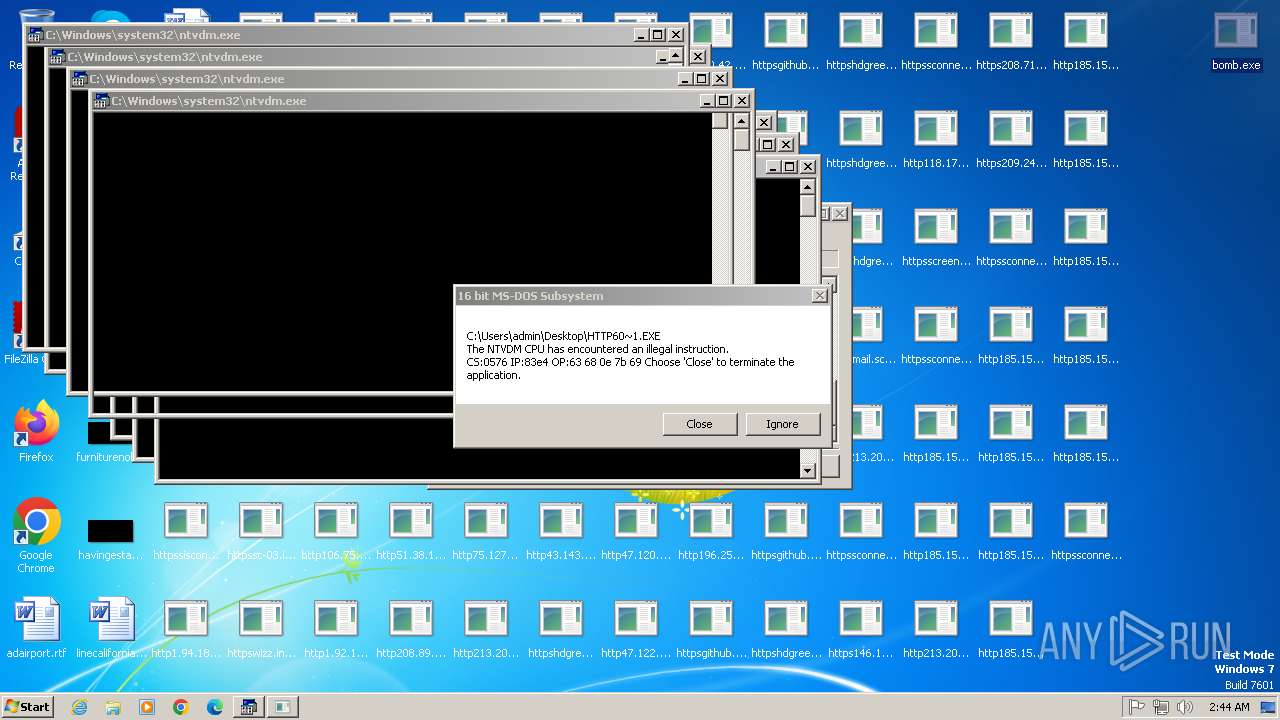Image resolution: width=1280 pixels, height=720 pixels.
Task: Open the Action Center flag in tray
Action: click(1137, 707)
